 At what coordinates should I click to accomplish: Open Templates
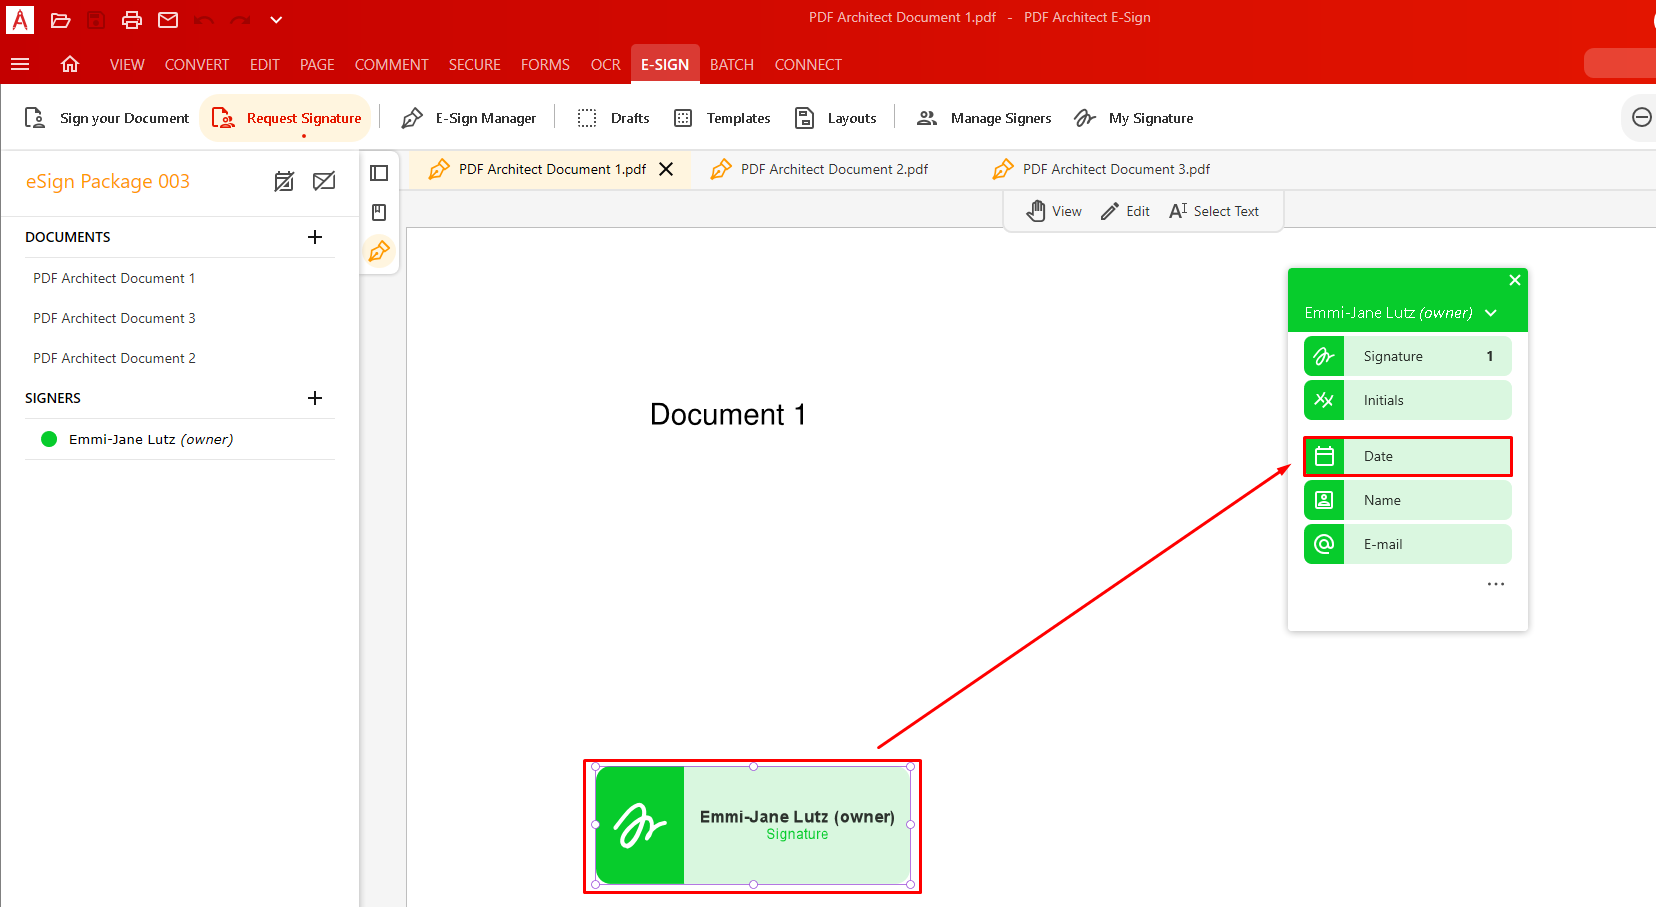721,118
